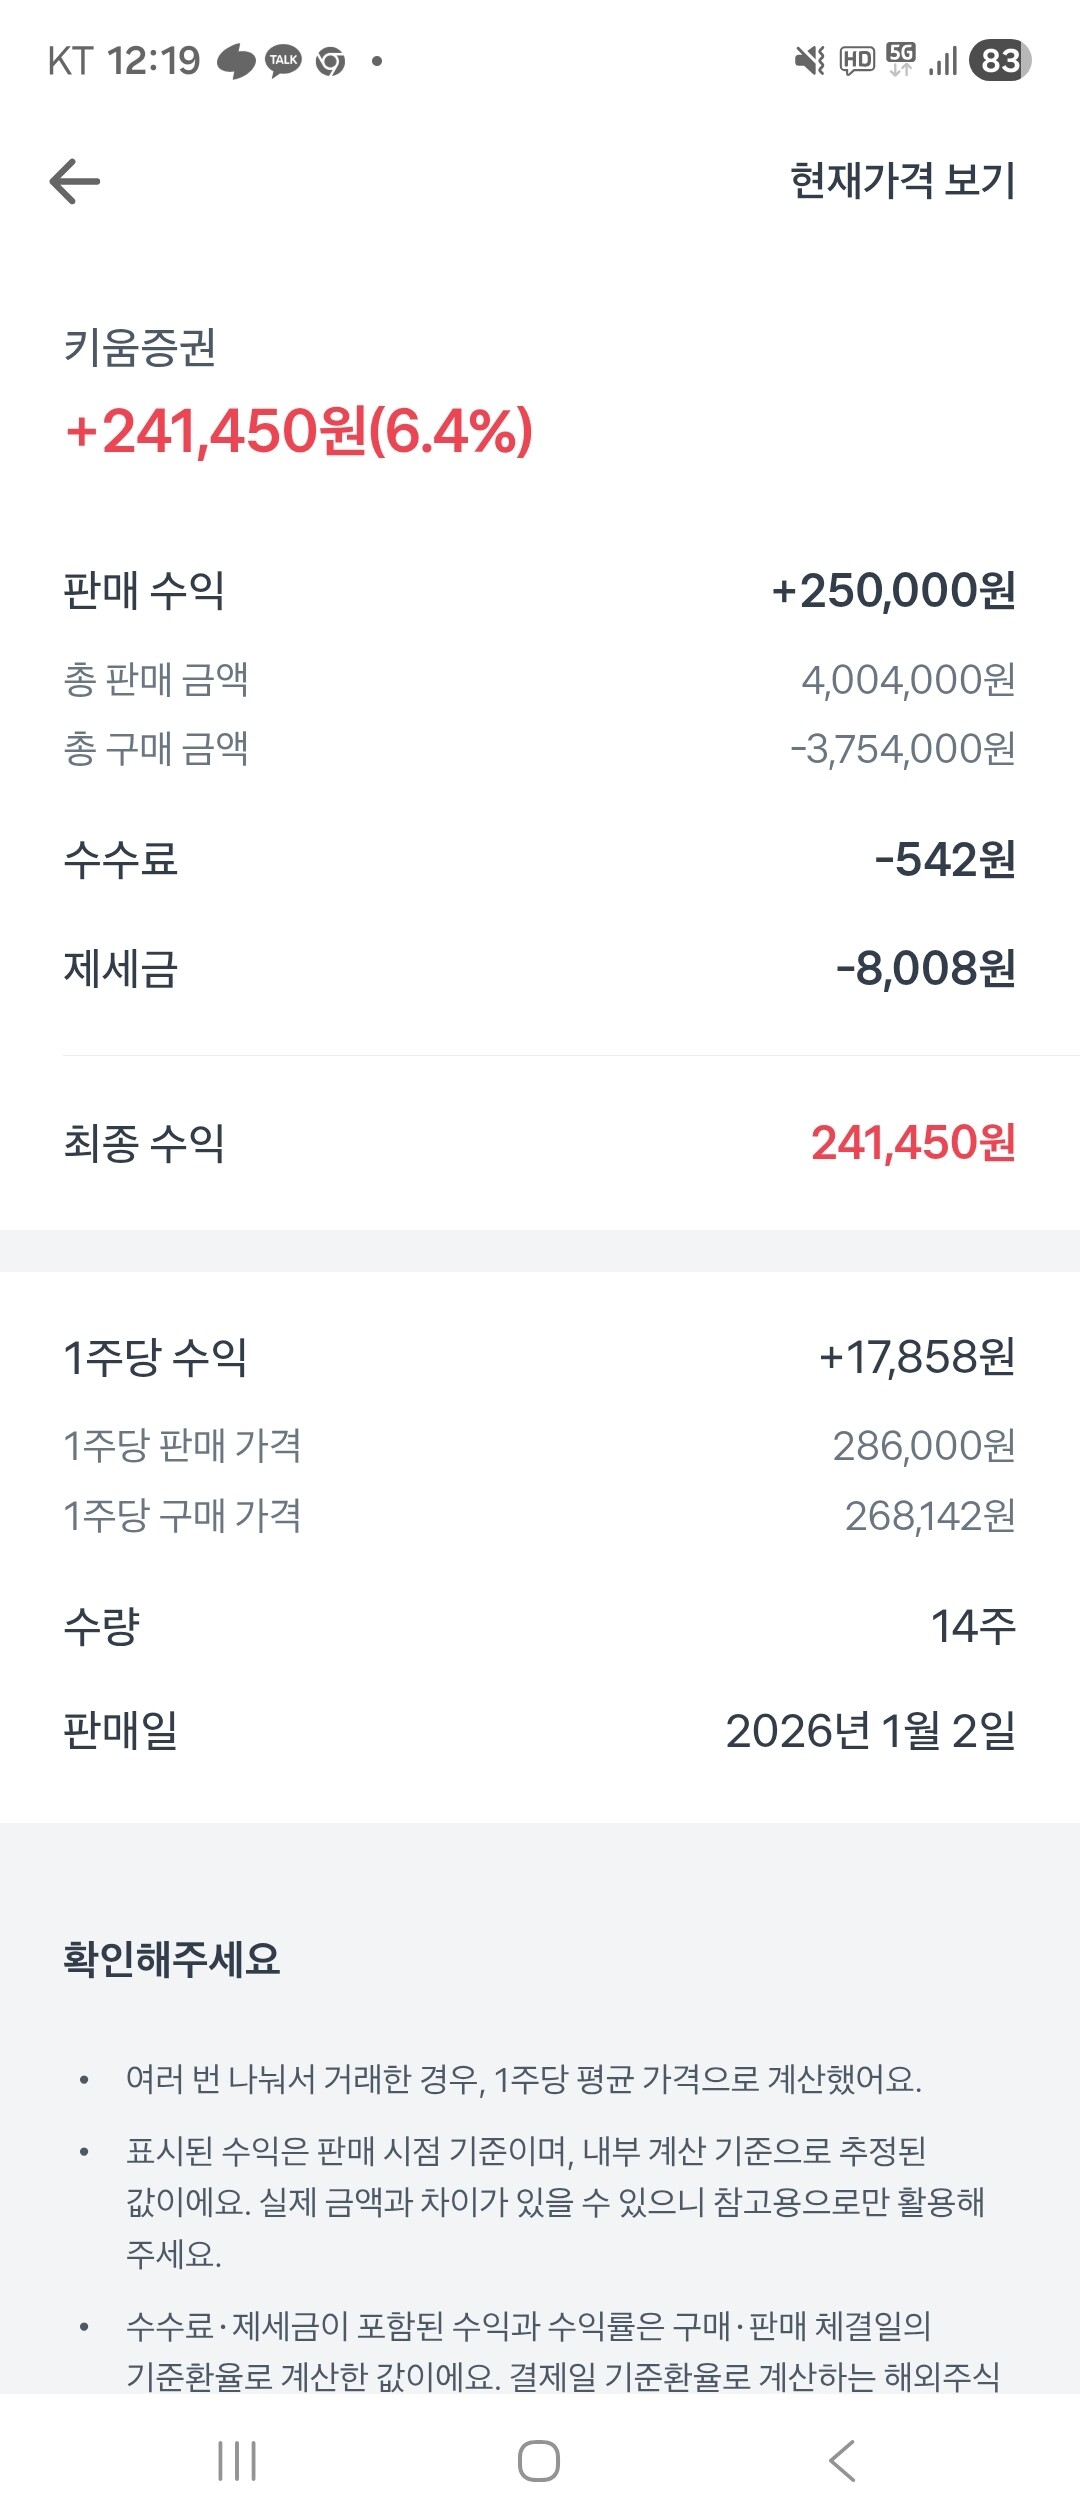This screenshot has width=1080, height=2520.
Task: Select the 1주당 수익 row
Action: (x=540, y=1357)
